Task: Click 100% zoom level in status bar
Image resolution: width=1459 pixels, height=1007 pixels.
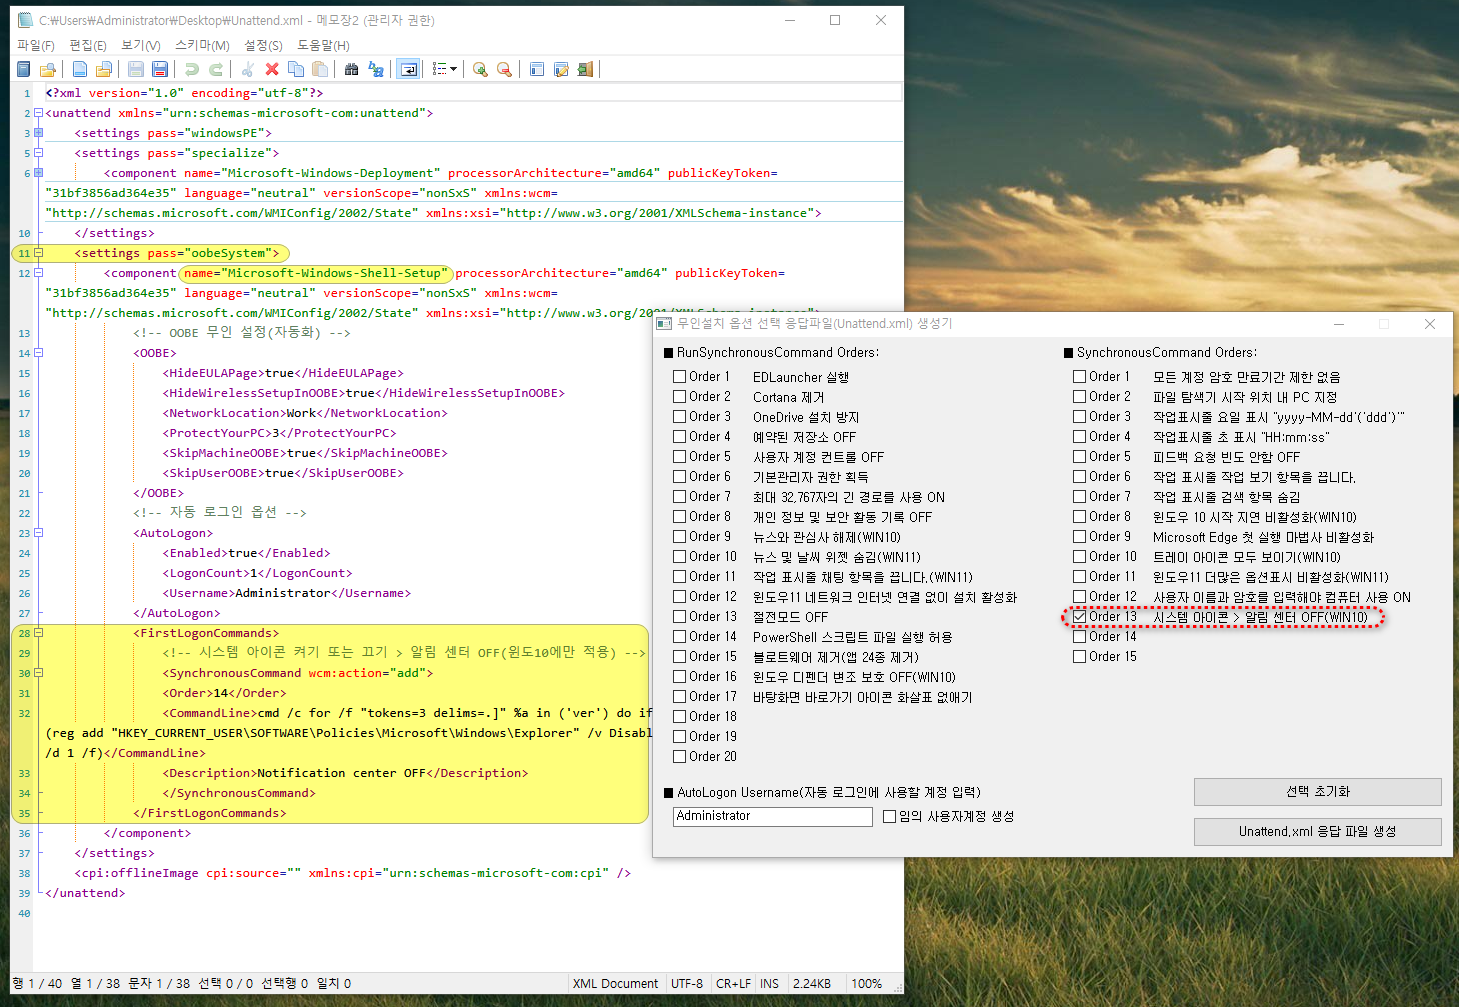Action: 866,984
